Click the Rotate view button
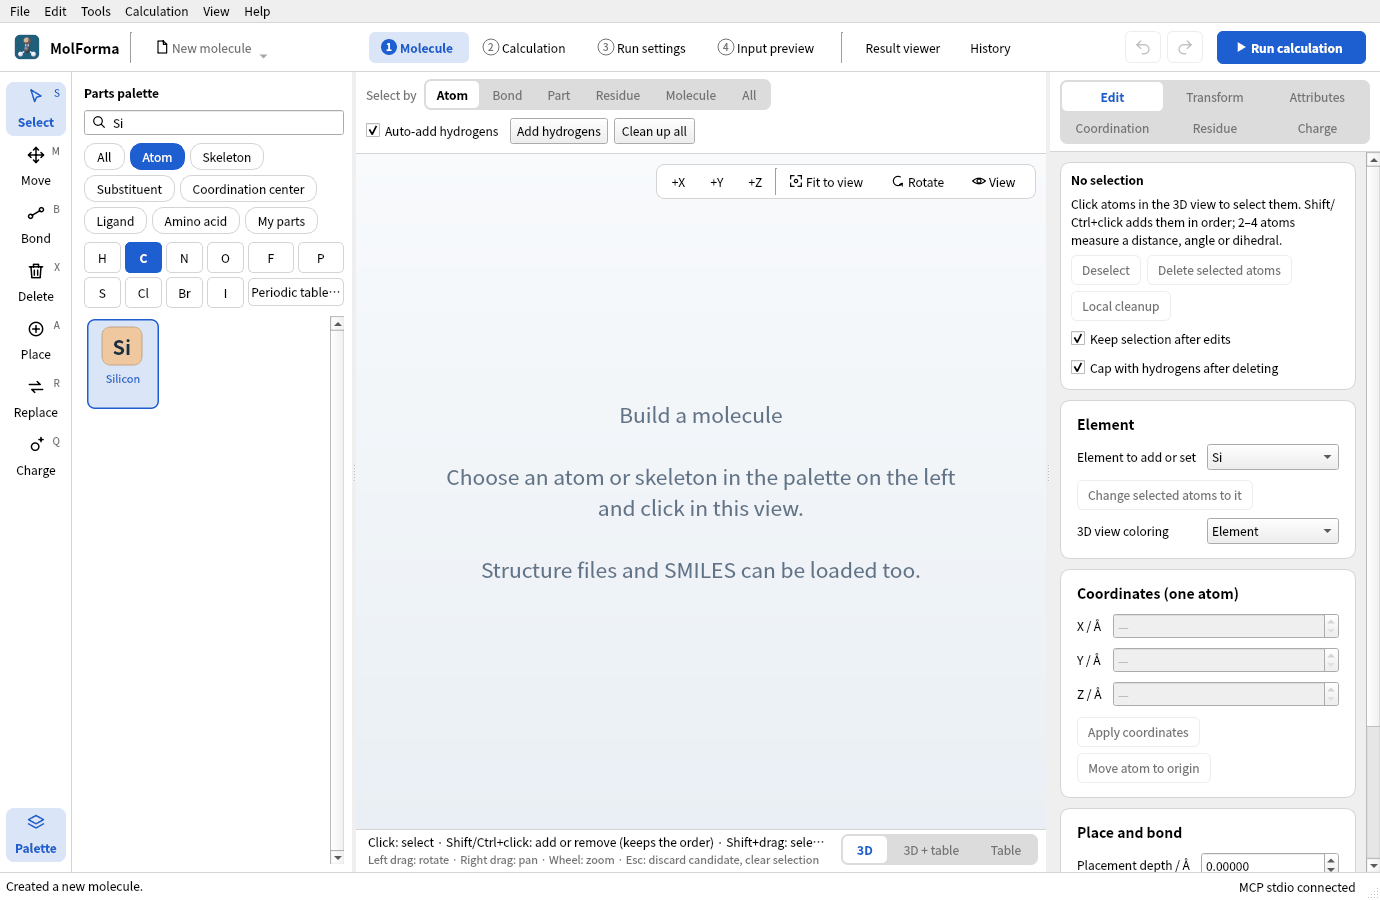Viewport: 1380px width, 900px height. pyautogui.click(x=918, y=182)
